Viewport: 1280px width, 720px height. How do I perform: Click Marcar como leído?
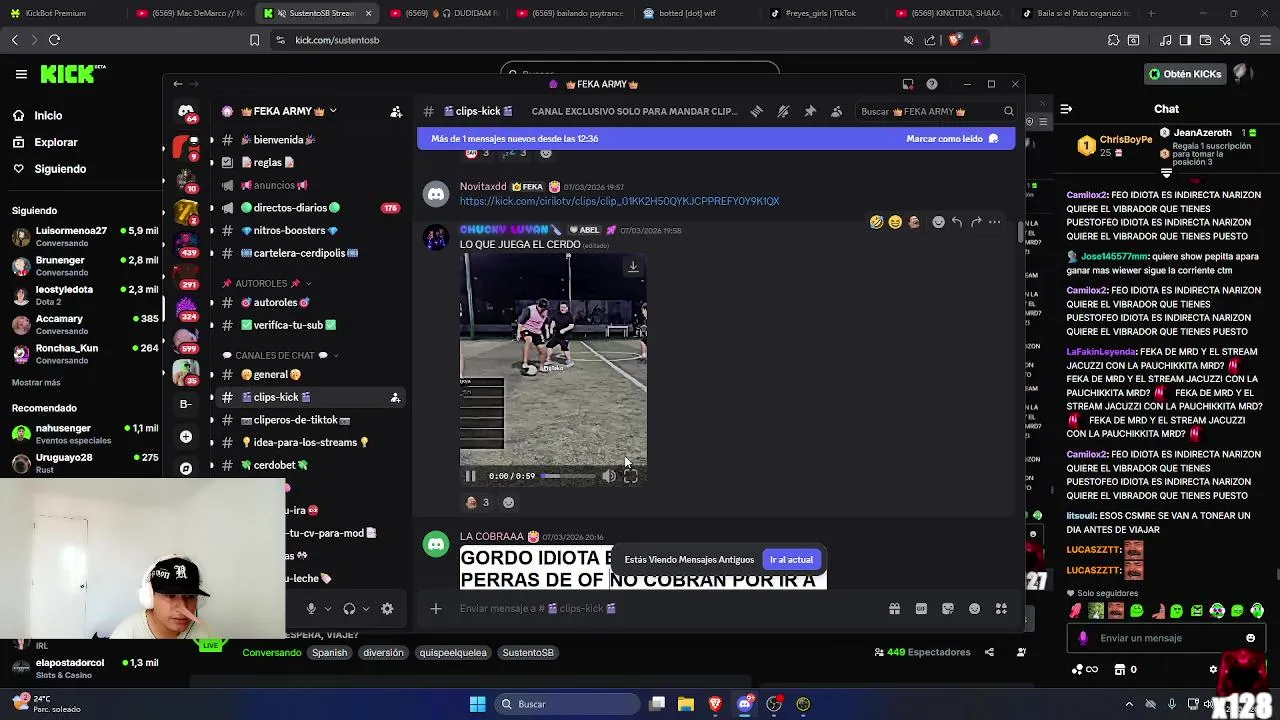pos(952,139)
